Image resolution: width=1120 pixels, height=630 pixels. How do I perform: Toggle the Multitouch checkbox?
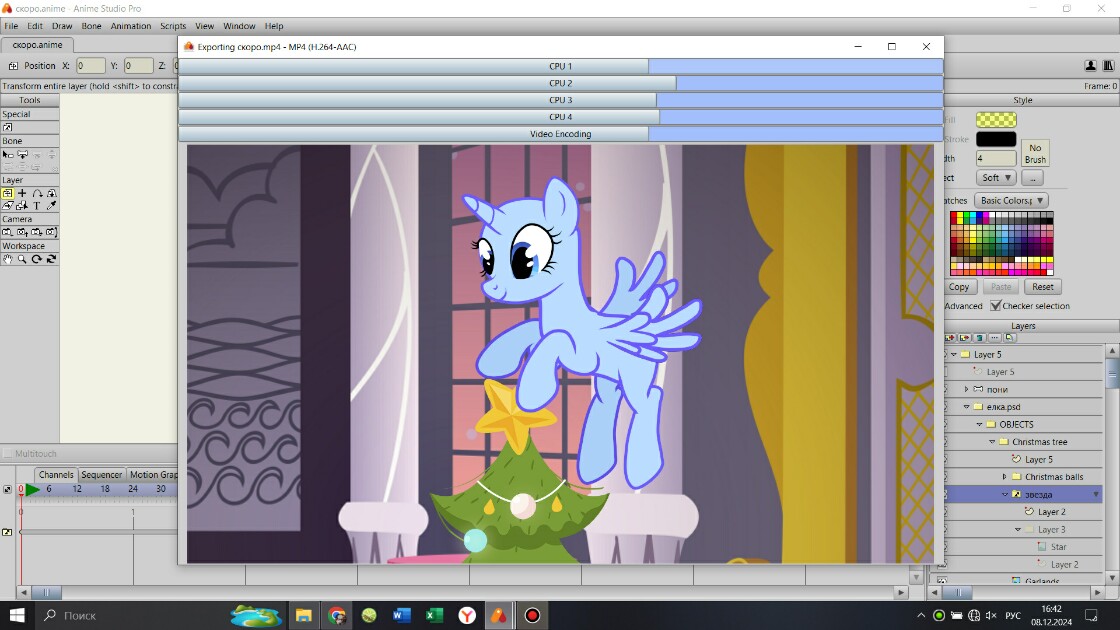point(8,454)
